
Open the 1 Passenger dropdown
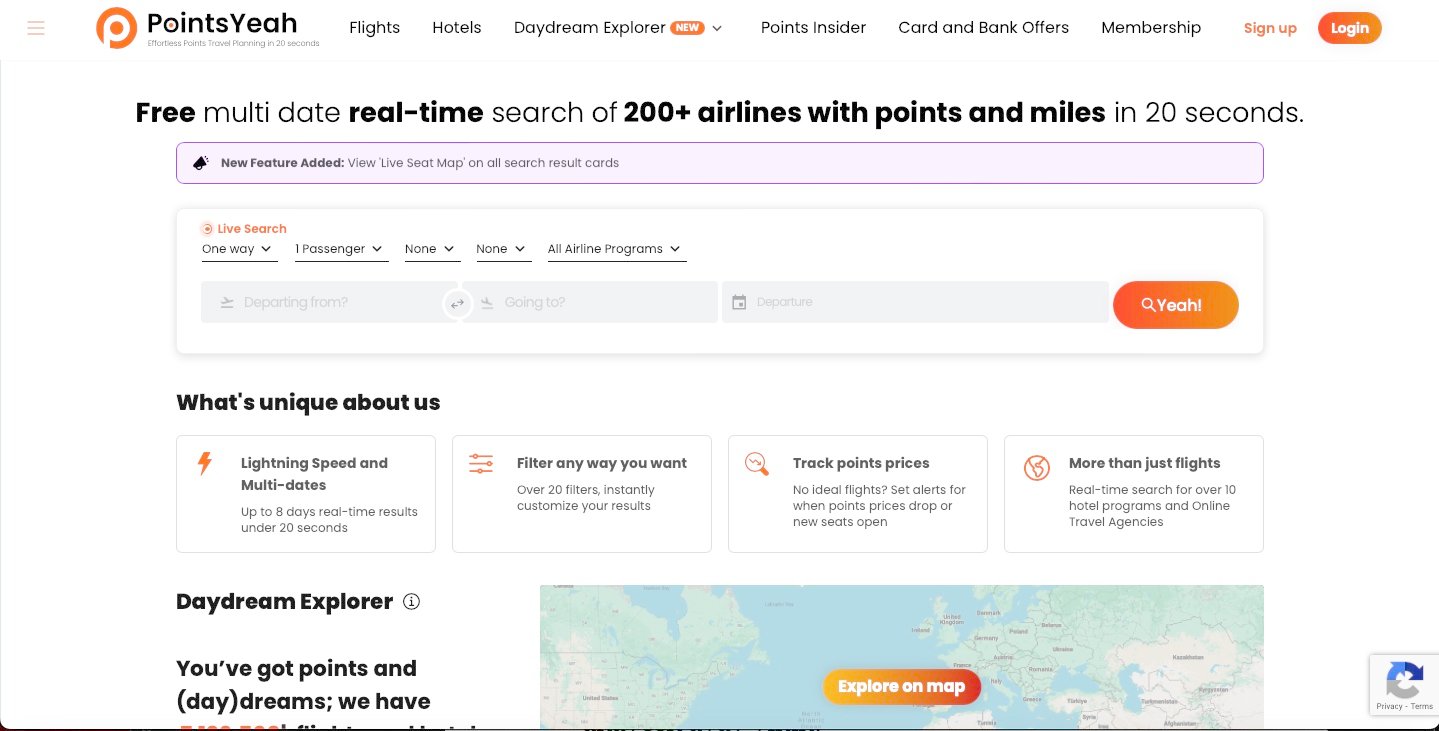point(340,249)
